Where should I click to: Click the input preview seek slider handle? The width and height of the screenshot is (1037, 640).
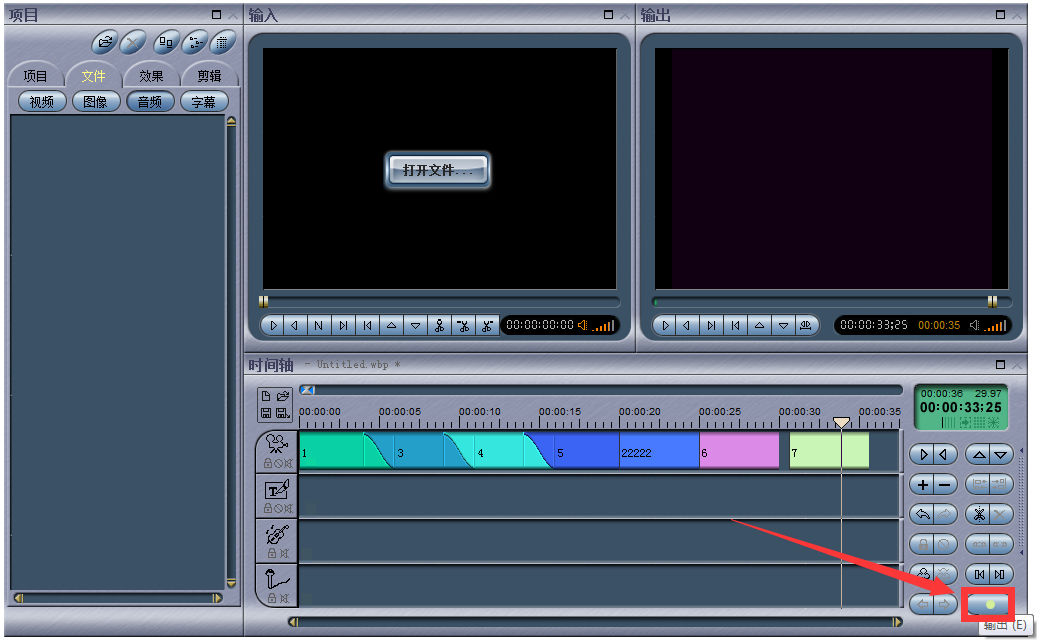pyautogui.click(x=264, y=301)
